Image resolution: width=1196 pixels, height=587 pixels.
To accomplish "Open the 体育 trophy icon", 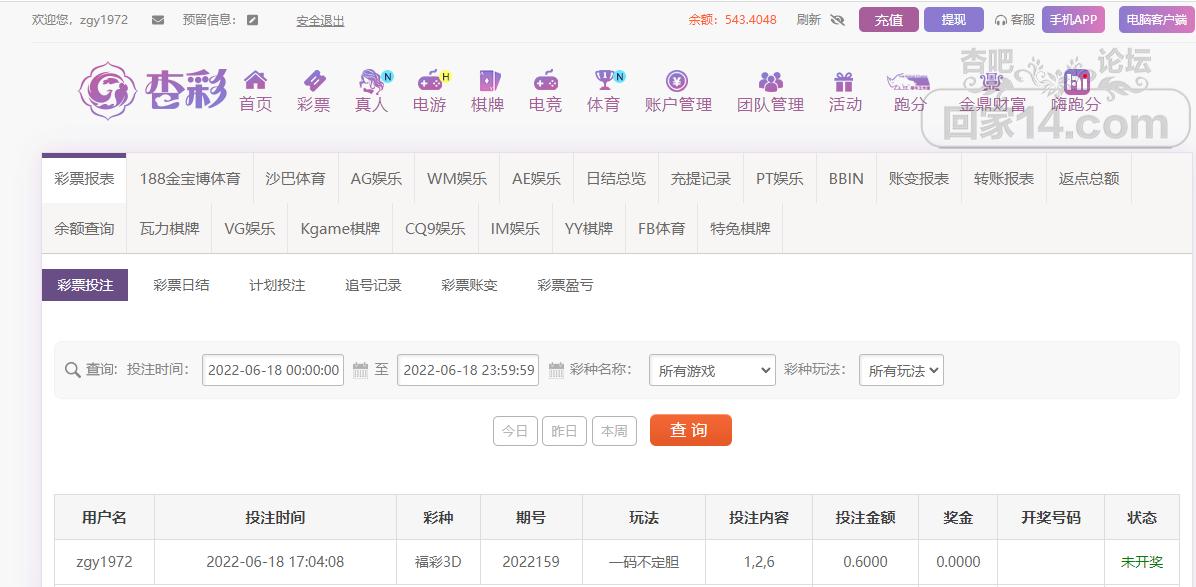I will 603,81.
